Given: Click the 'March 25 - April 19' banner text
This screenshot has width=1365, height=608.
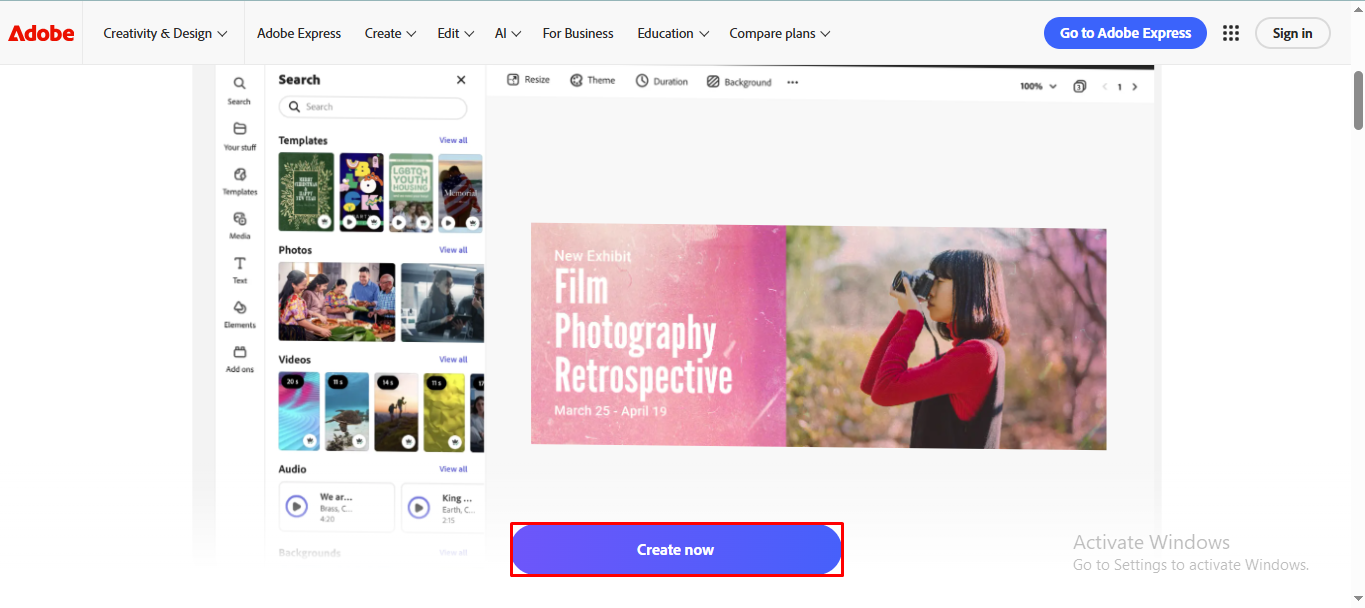Looking at the screenshot, I should [610, 411].
